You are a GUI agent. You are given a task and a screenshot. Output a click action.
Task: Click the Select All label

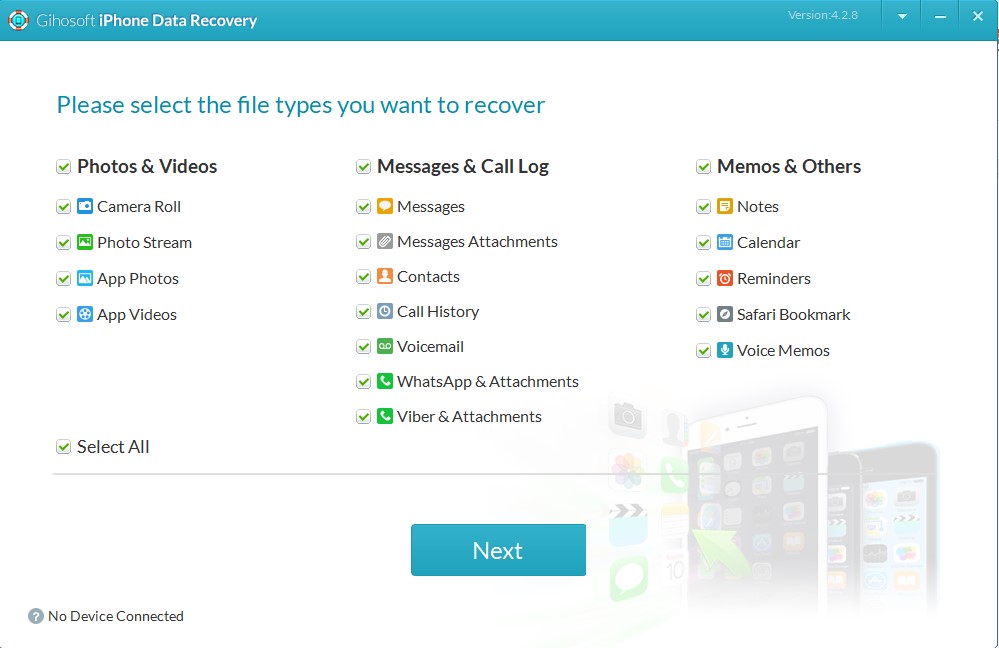(113, 447)
